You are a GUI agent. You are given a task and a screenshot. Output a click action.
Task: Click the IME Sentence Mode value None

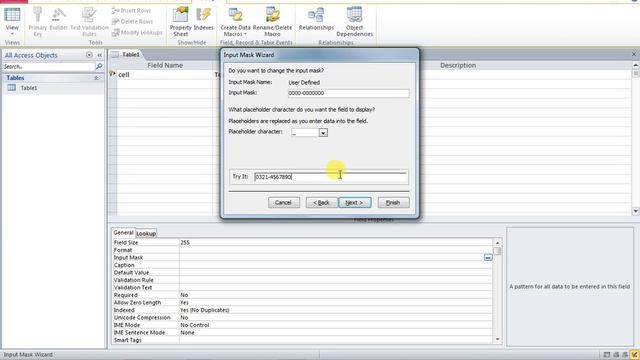336,333
